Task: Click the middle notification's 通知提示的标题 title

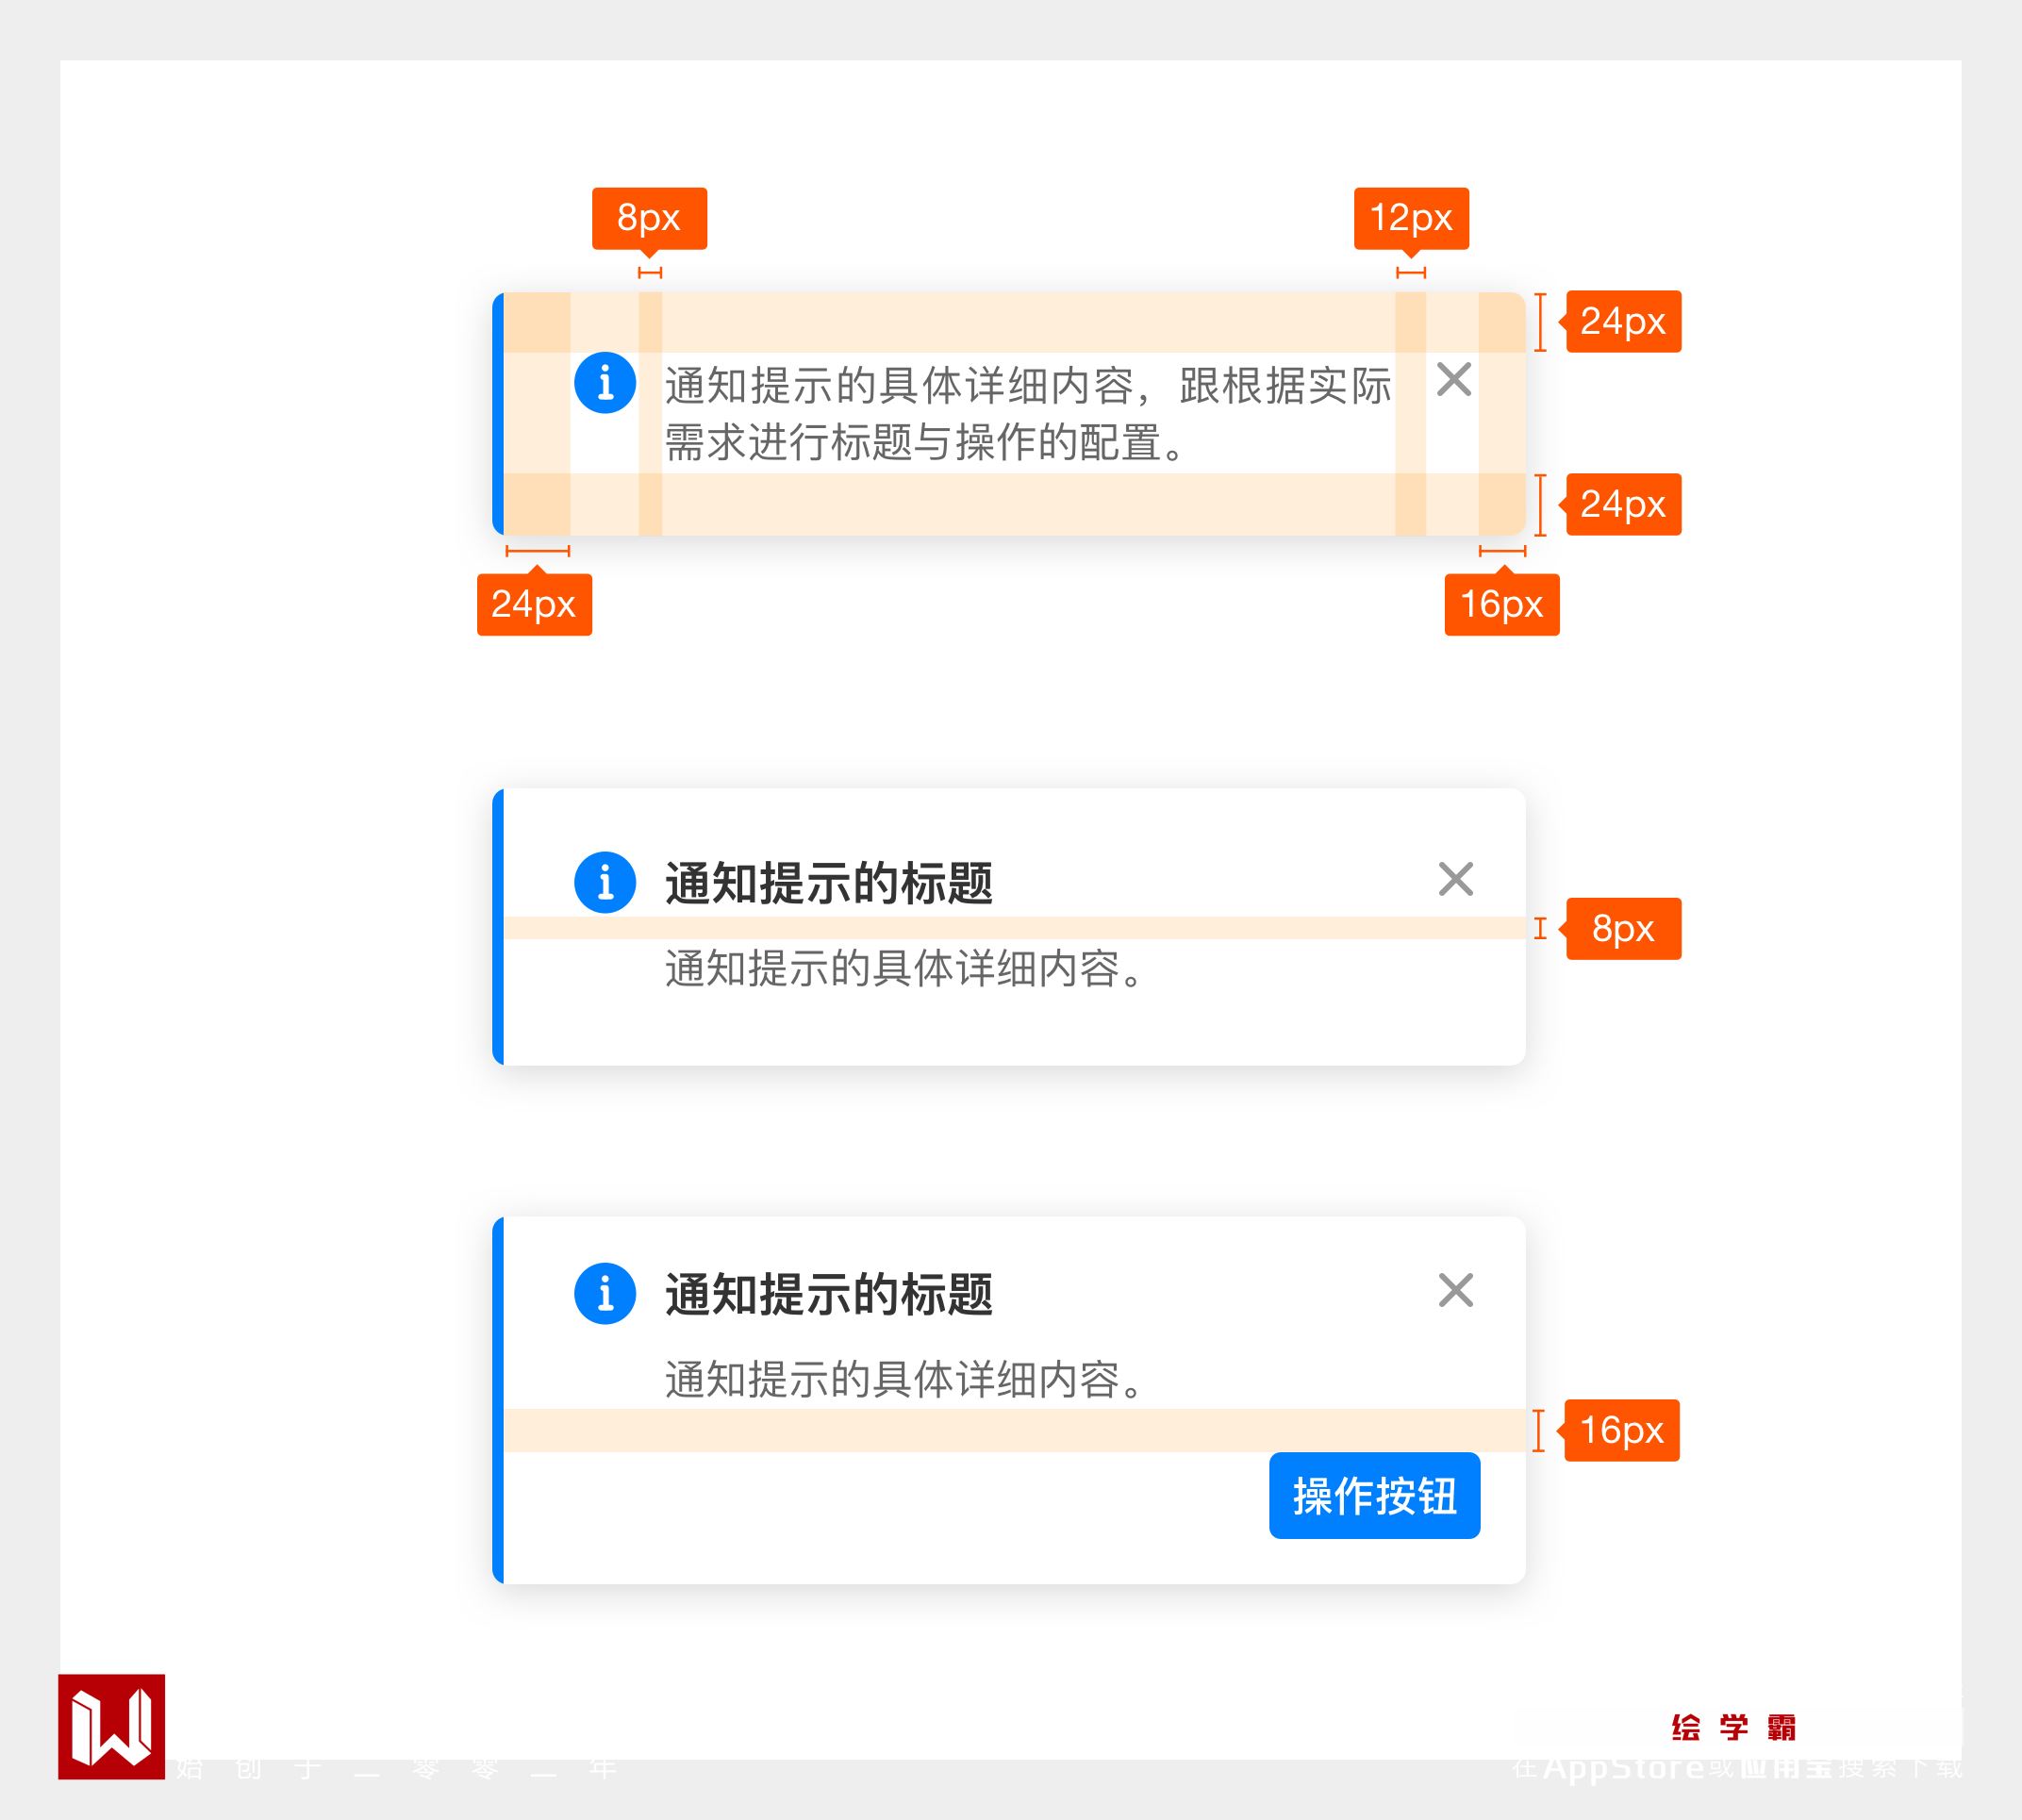Action: point(828,883)
